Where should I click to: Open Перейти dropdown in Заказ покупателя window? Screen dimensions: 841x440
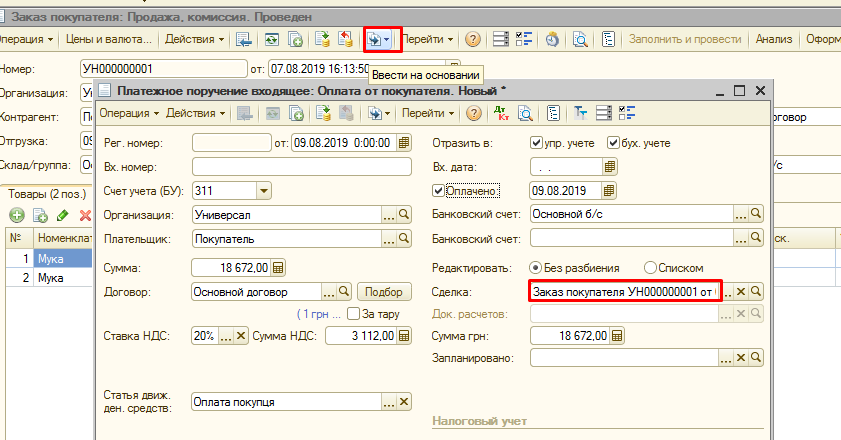[x=428, y=39]
